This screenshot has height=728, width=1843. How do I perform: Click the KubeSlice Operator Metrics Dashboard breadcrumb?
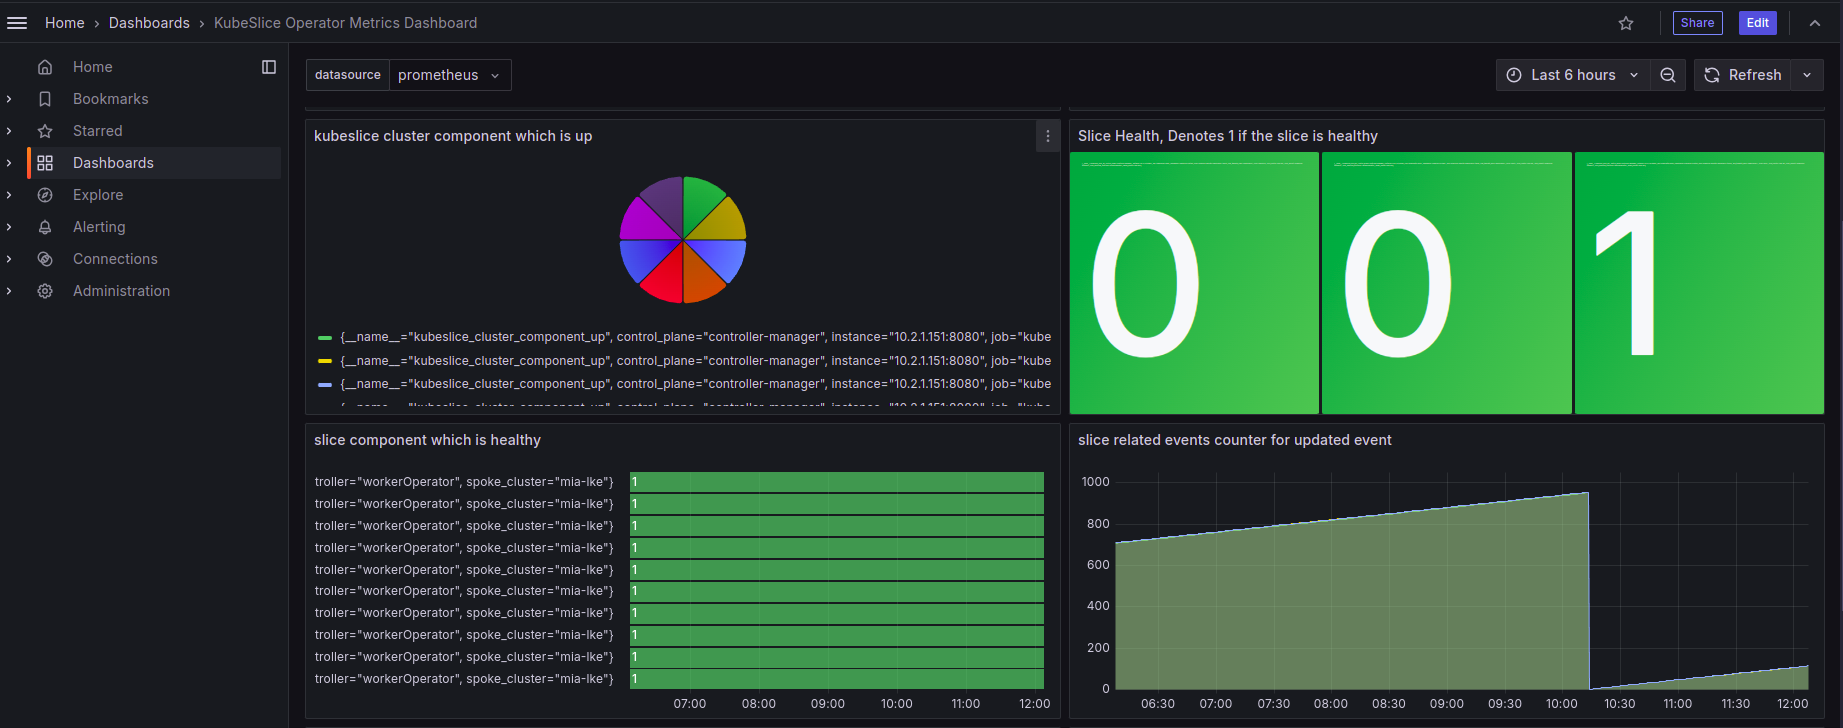tap(345, 23)
